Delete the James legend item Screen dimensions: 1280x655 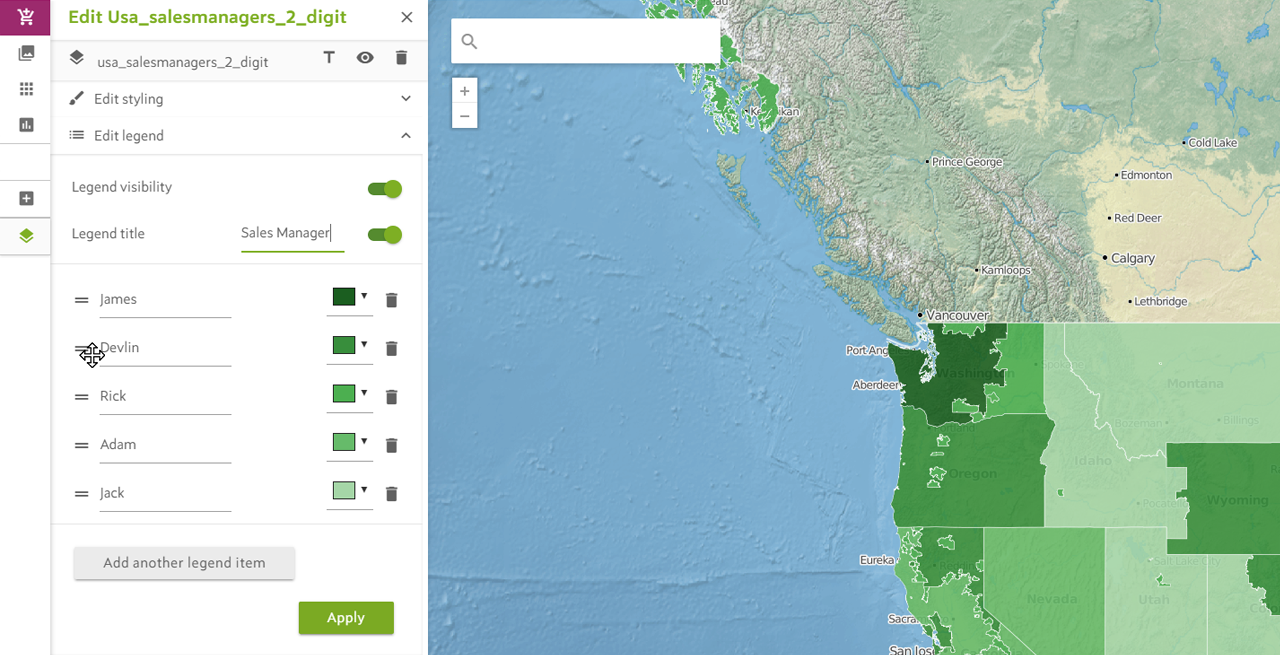pos(392,300)
